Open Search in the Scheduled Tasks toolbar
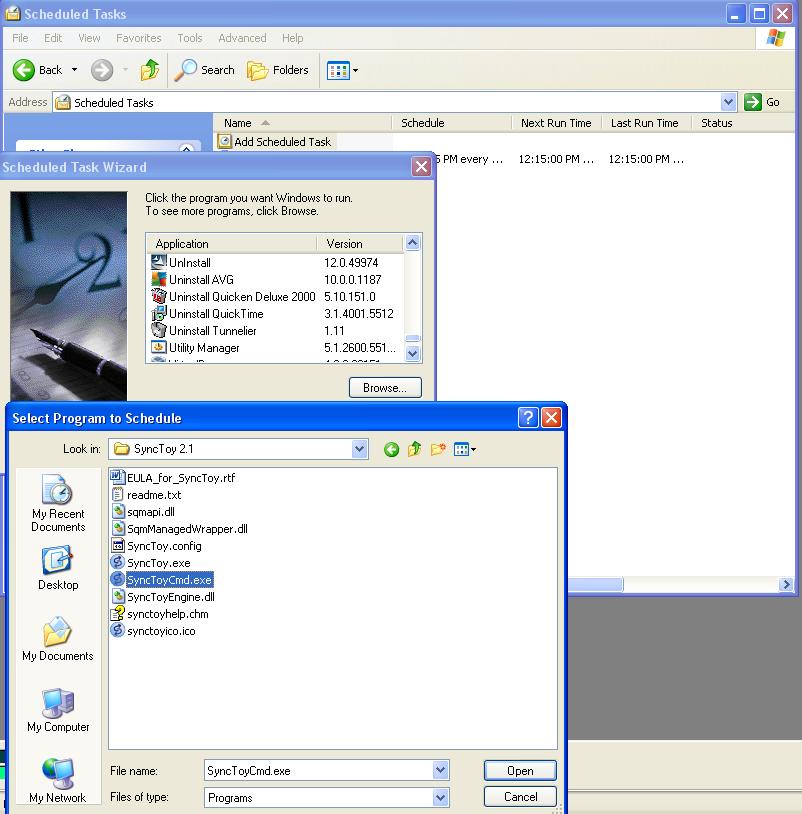 coord(205,70)
